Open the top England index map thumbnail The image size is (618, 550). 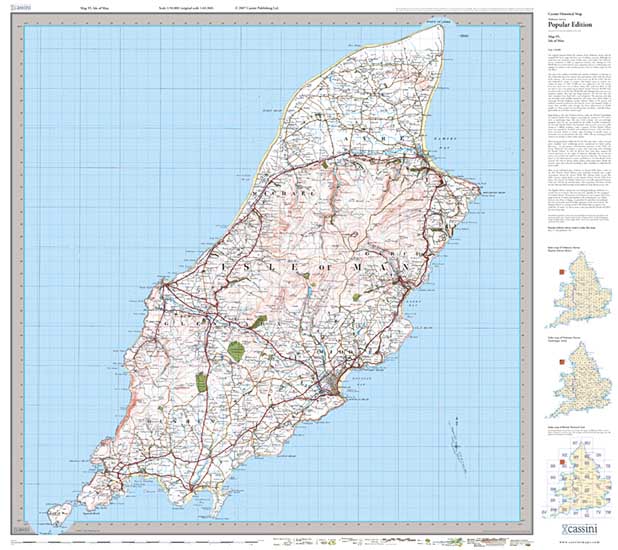(x=579, y=285)
